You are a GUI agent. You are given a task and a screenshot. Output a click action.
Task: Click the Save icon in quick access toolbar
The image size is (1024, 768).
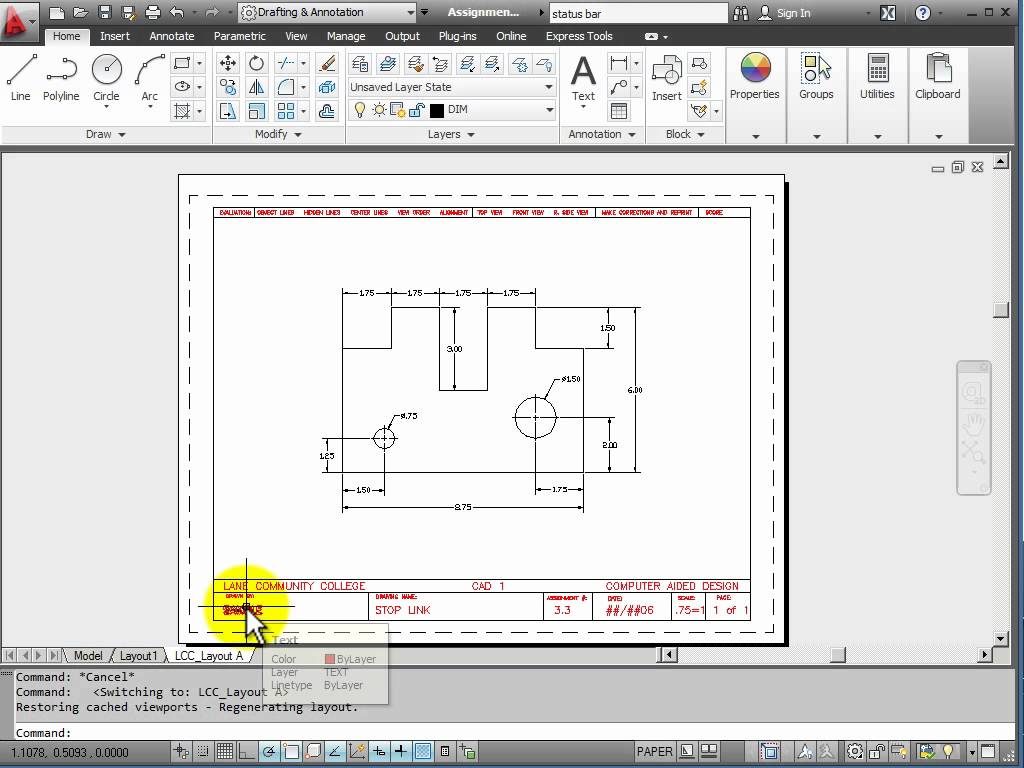pyautogui.click(x=104, y=12)
